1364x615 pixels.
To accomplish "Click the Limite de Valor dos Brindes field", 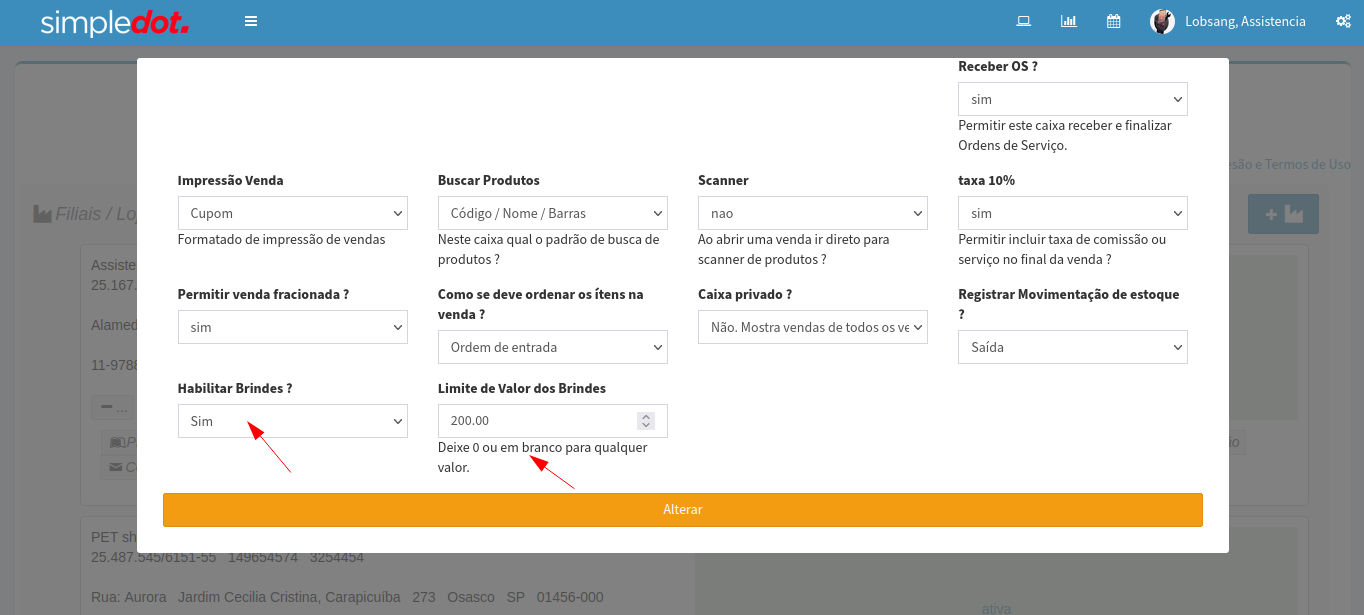I will (x=535, y=421).
